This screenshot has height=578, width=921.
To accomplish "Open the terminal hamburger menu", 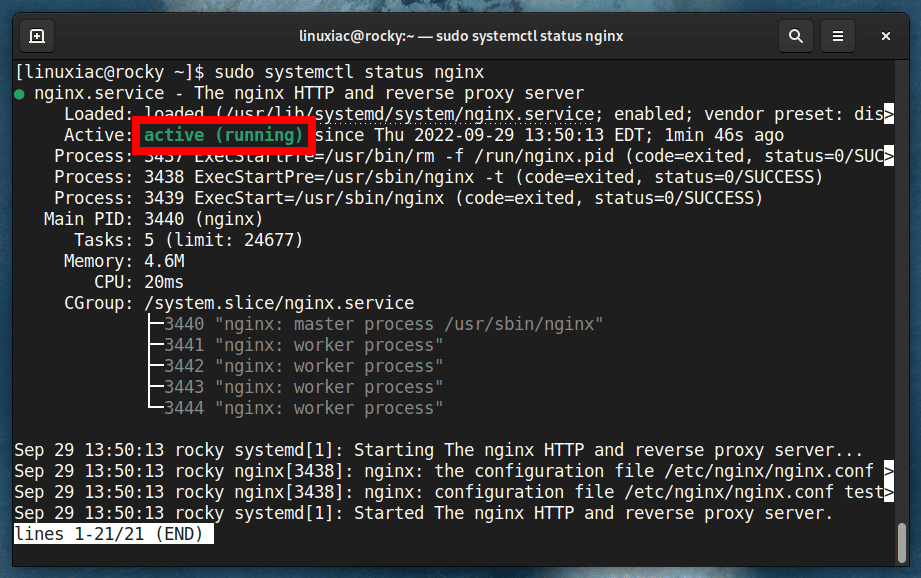I will click(838, 36).
